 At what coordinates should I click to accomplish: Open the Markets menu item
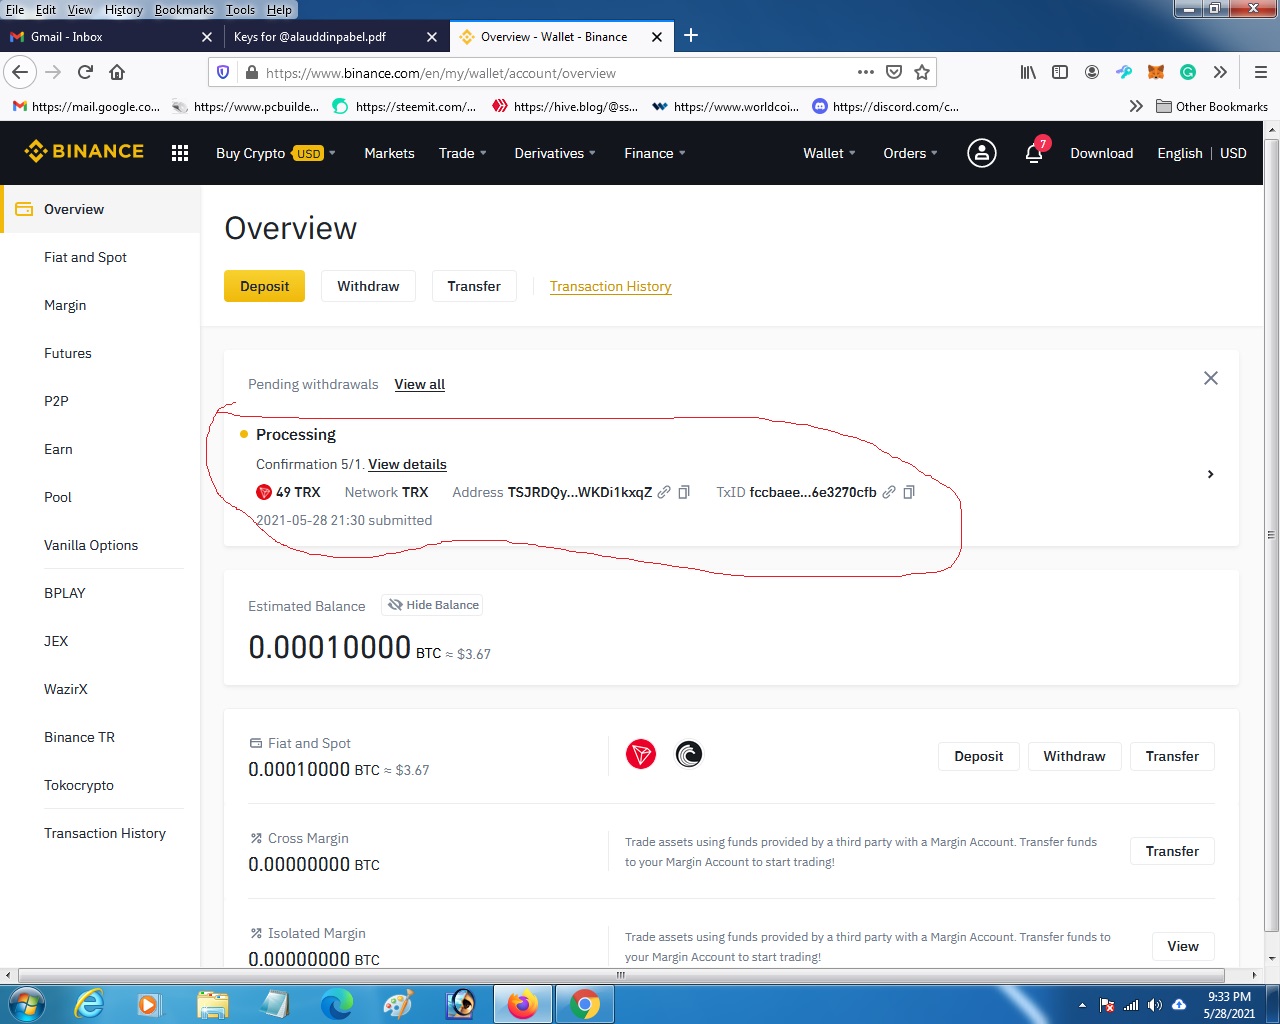pyautogui.click(x=389, y=153)
